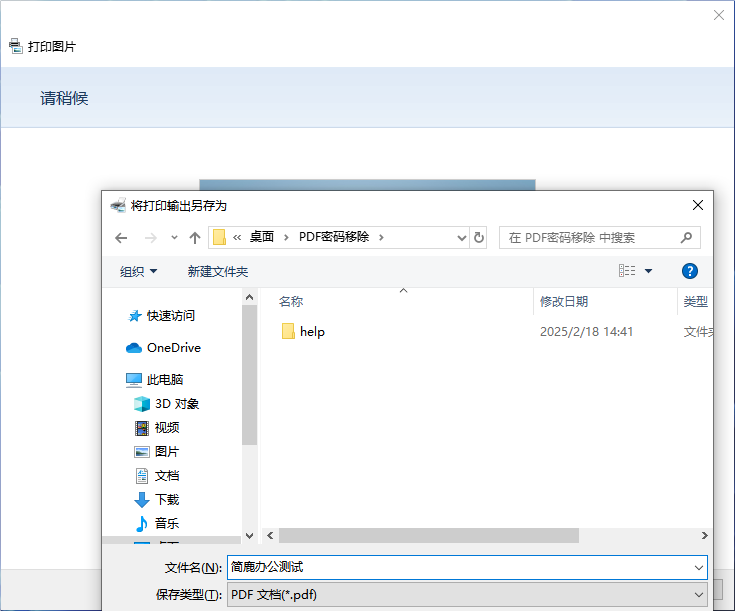This screenshot has height=611, width=735.
Task: Click 桌面 in the address path
Action: coord(262,237)
